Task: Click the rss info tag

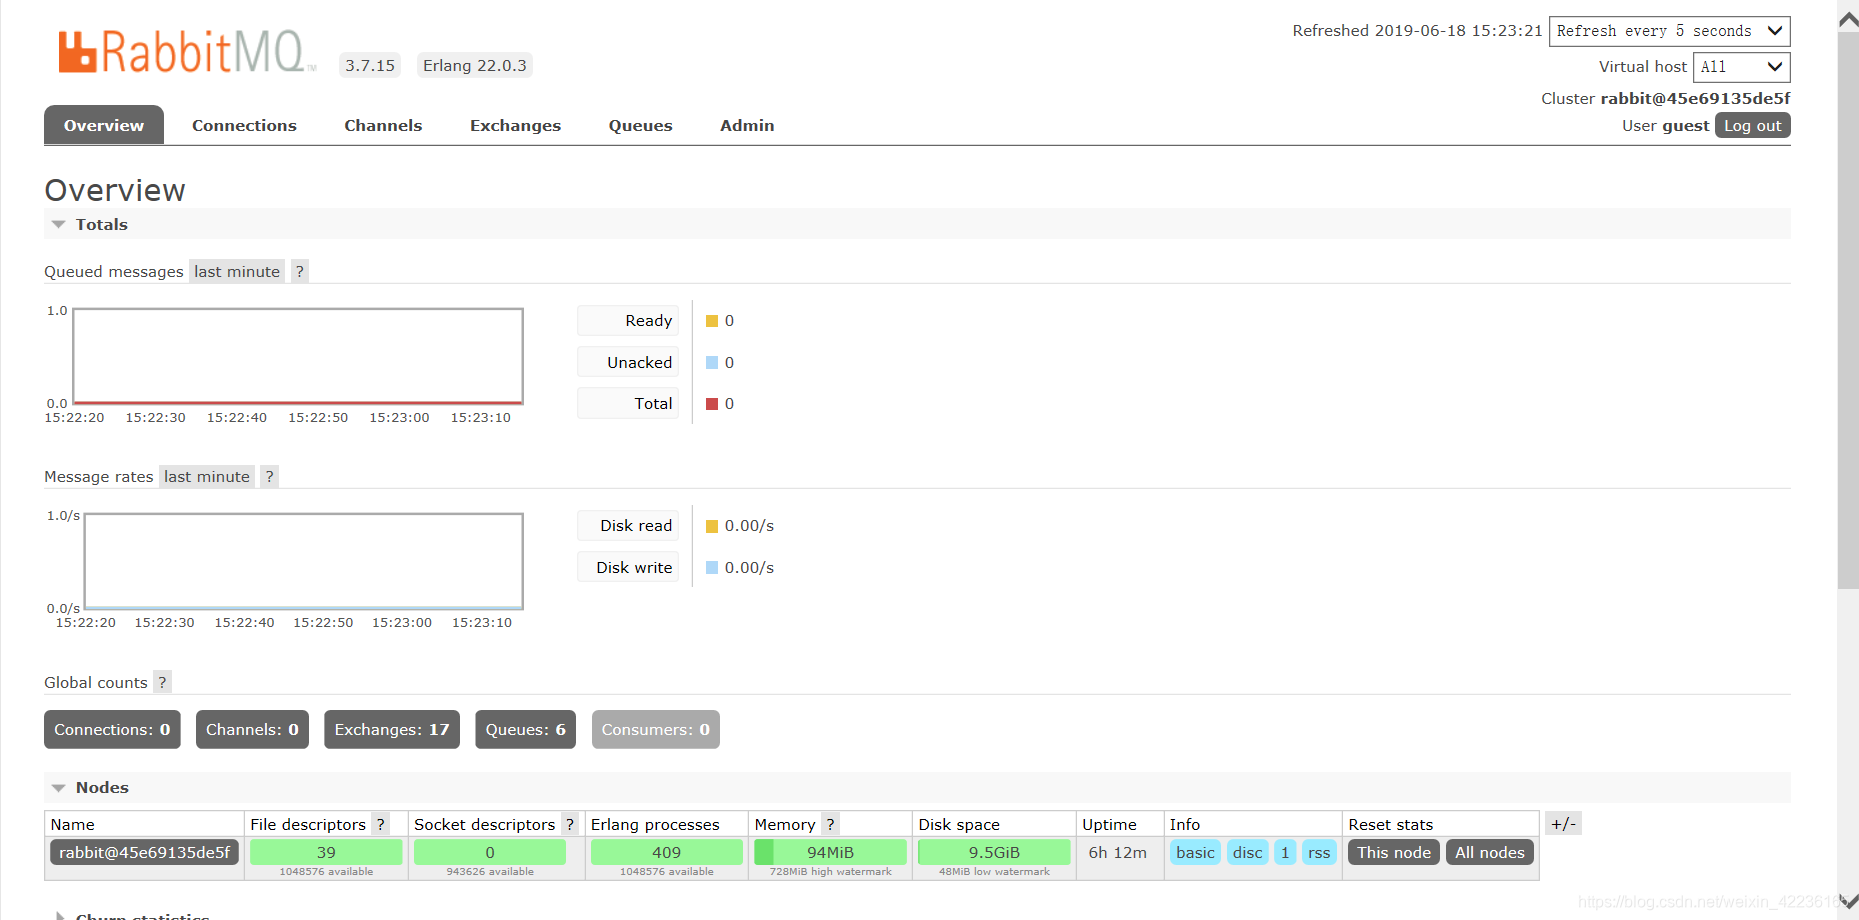Action: pos(1319,852)
